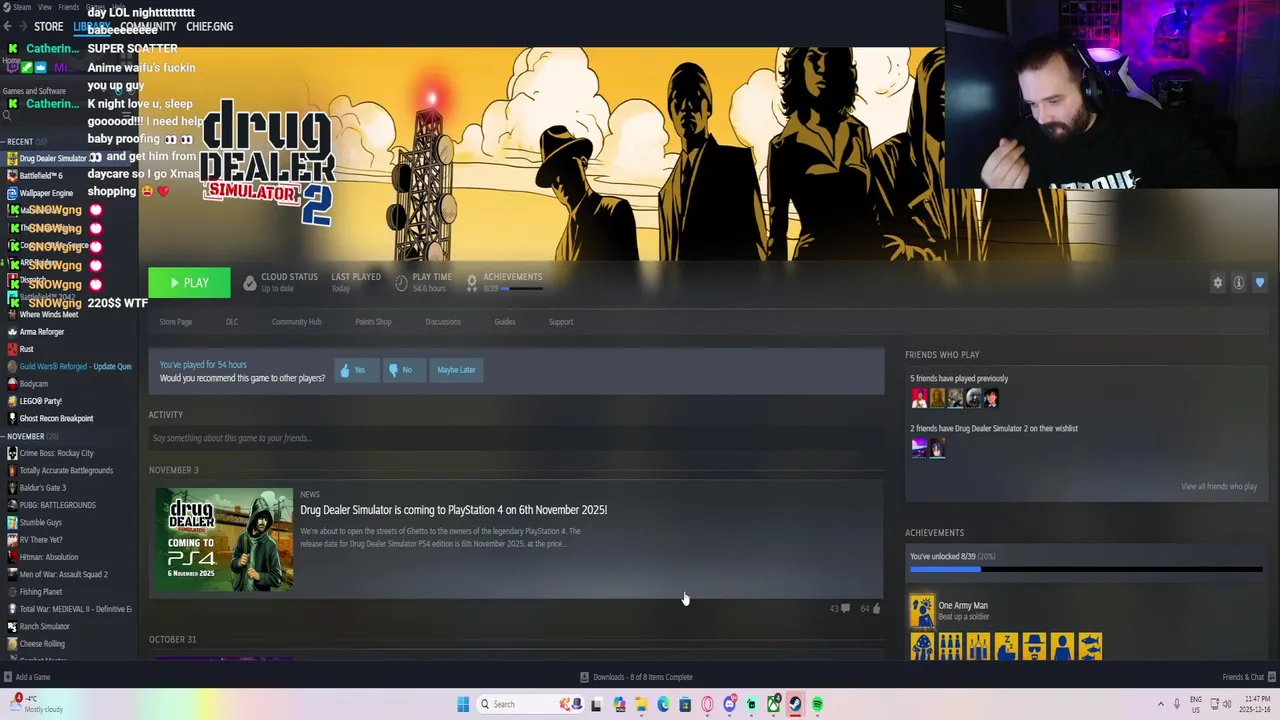
Task: Open the STORE tab
Action: point(48,27)
